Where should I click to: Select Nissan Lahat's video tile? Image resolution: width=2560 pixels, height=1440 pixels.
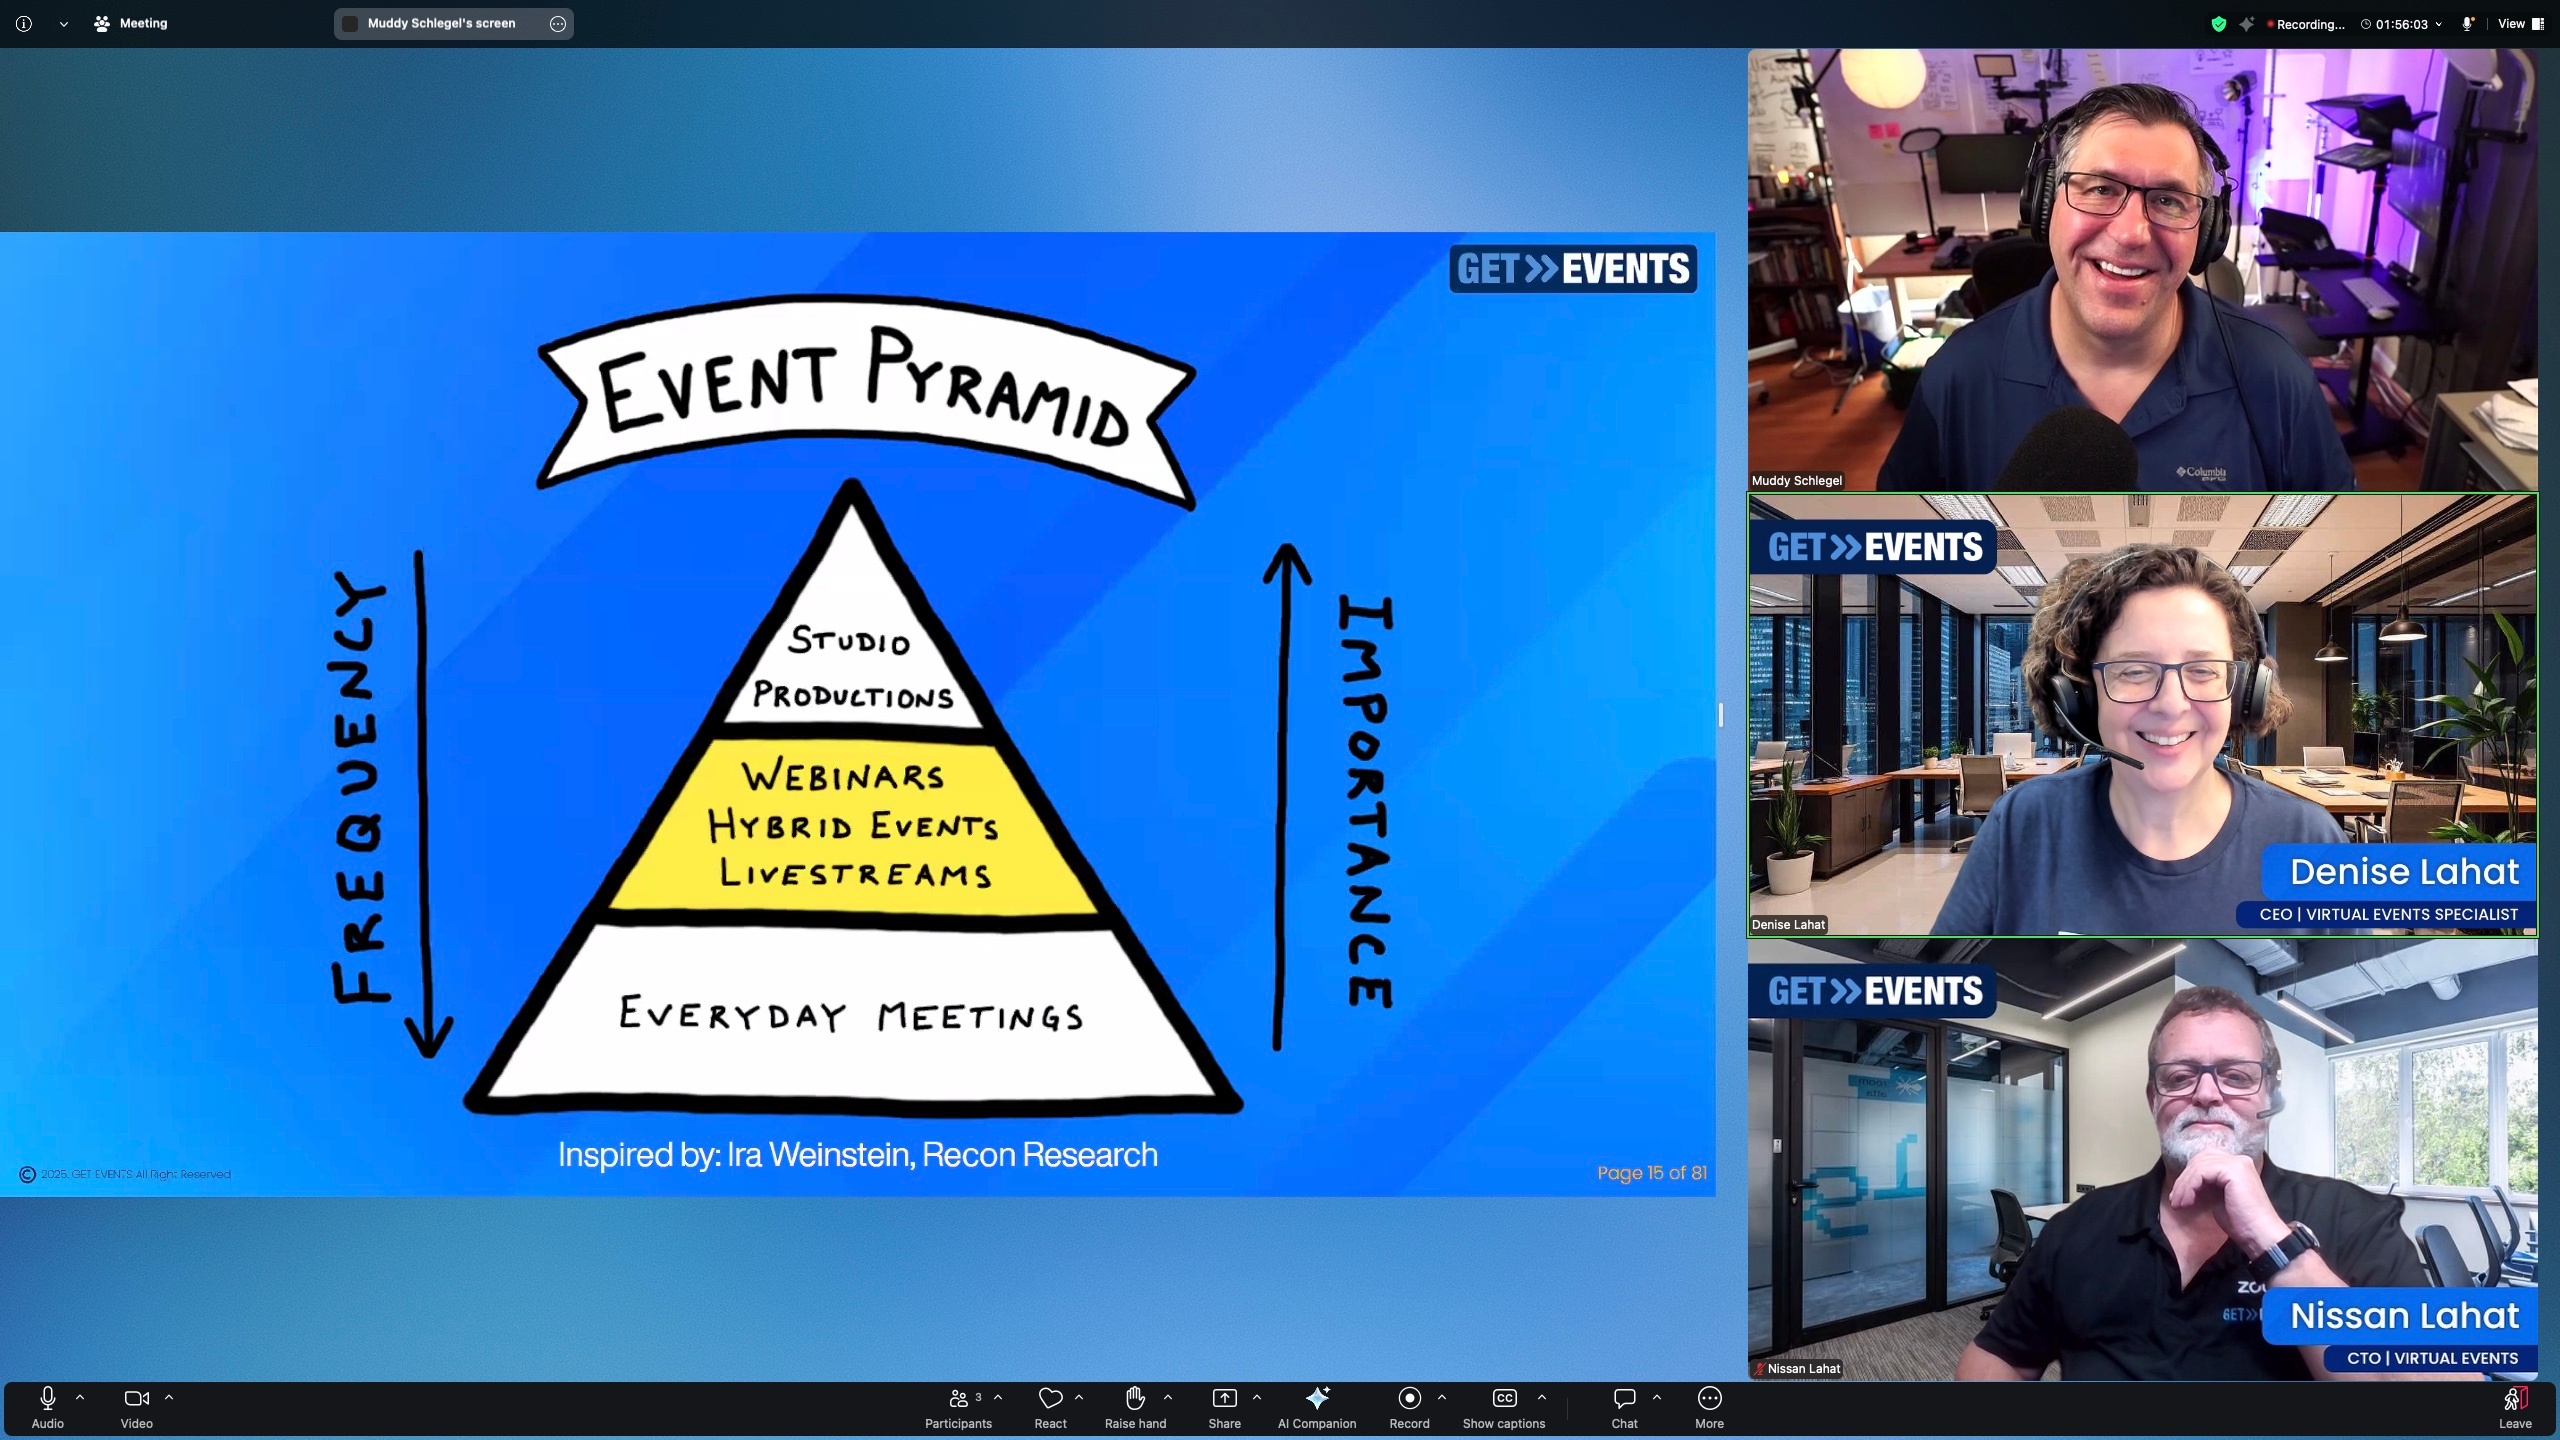click(2142, 1160)
